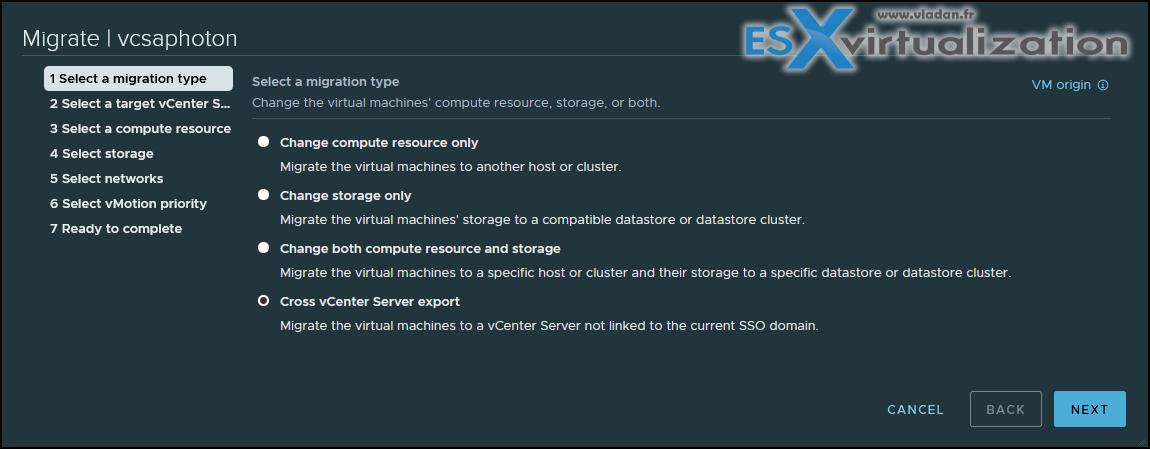Click the CANCEL button
The height and width of the screenshot is (449, 1150).
915,409
